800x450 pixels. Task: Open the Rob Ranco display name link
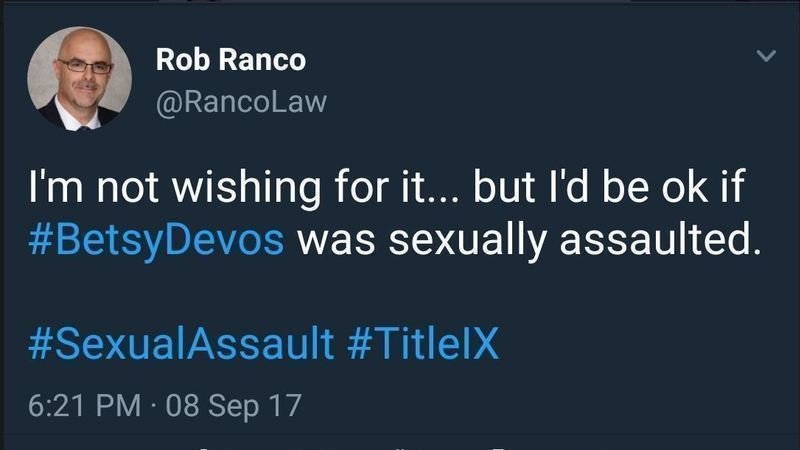click(x=231, y=60)
